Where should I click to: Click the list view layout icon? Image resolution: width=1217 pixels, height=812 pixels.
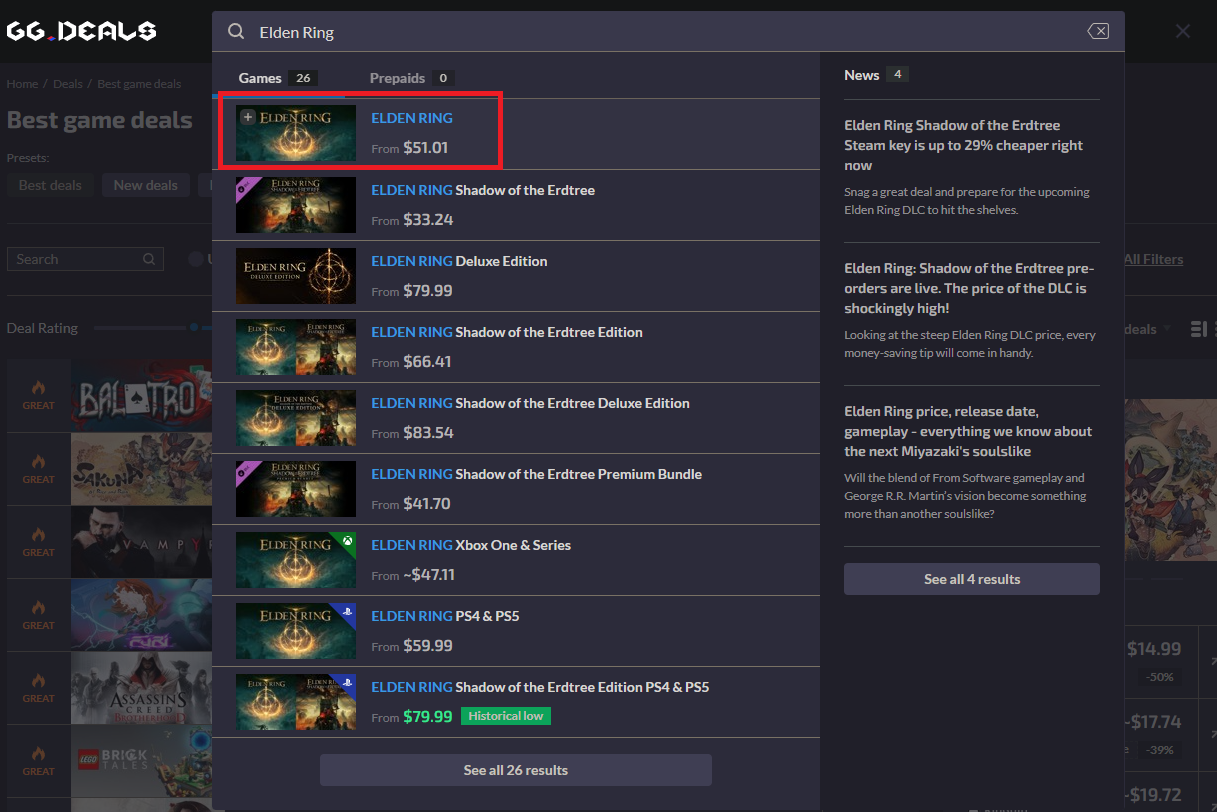[x=1197, y=329]
